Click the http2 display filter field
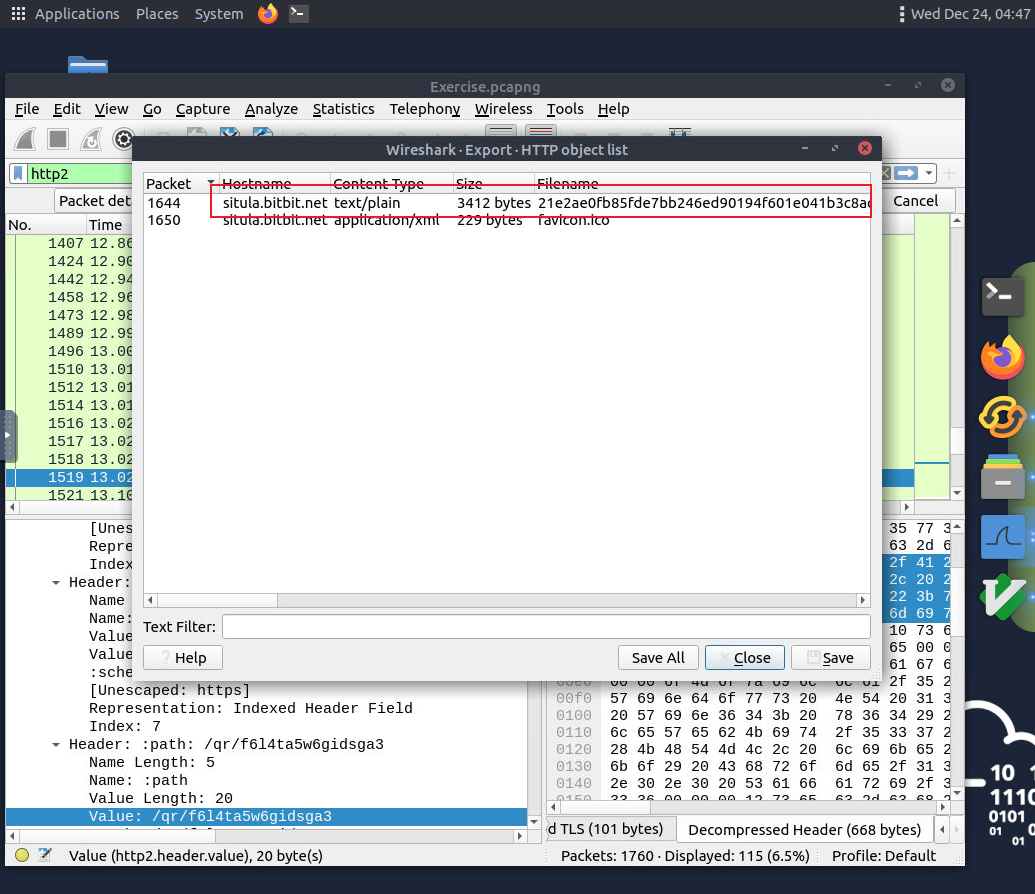The height and width of the screenshot is (894, 1035). point(79,174)
